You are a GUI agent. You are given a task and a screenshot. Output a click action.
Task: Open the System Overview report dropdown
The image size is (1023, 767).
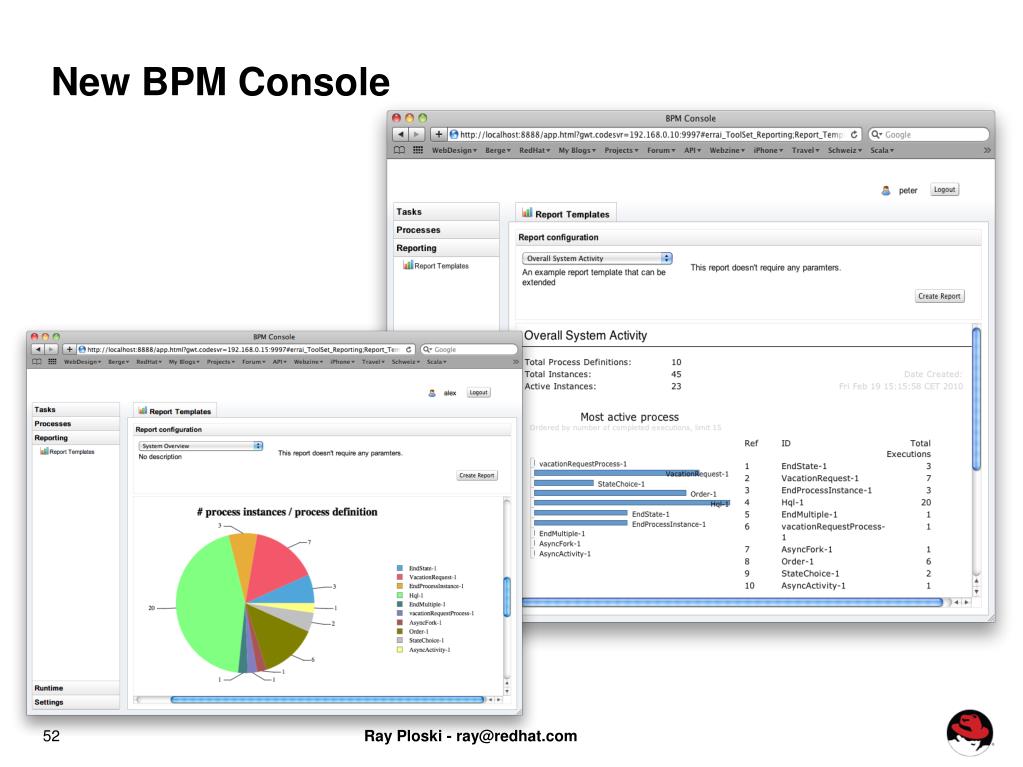coord(200,446)
